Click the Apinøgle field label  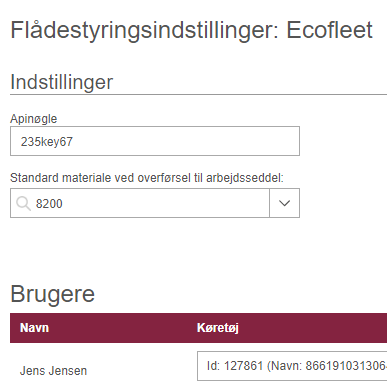(x=34, y=119)
